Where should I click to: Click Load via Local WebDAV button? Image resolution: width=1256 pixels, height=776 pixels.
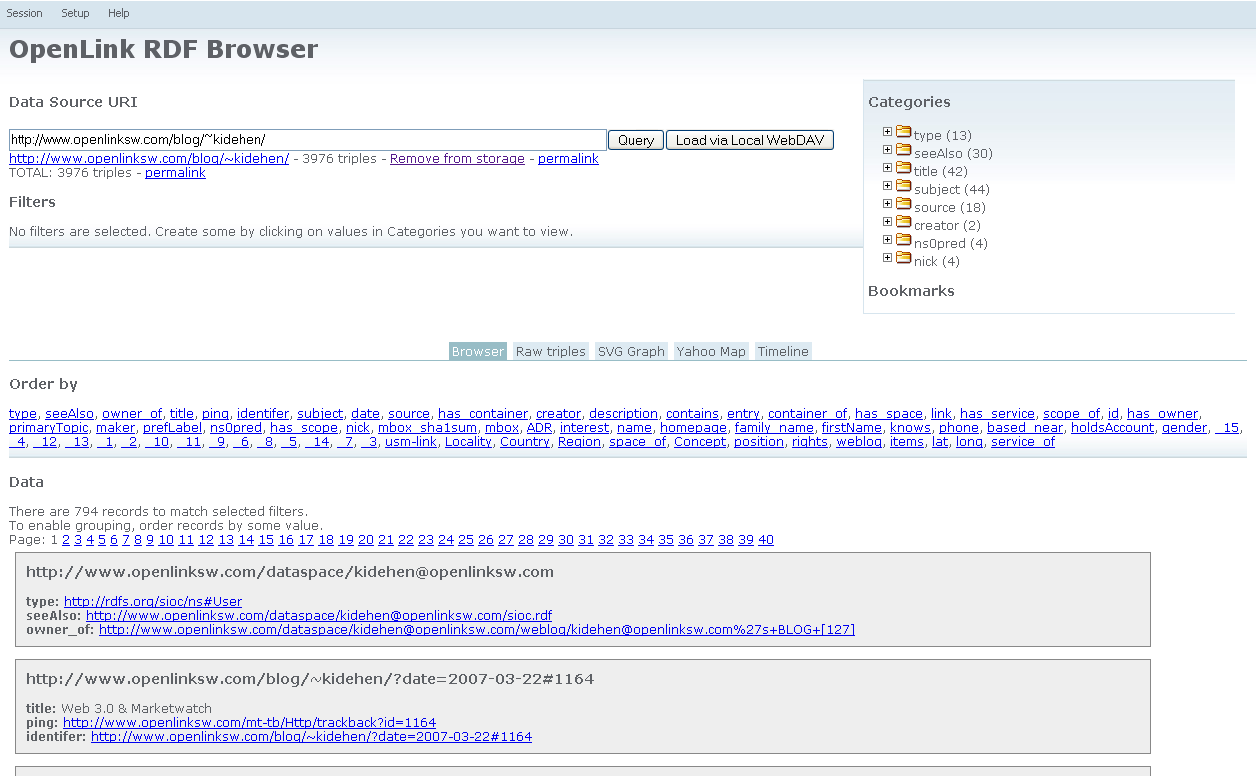click(750, 140)
